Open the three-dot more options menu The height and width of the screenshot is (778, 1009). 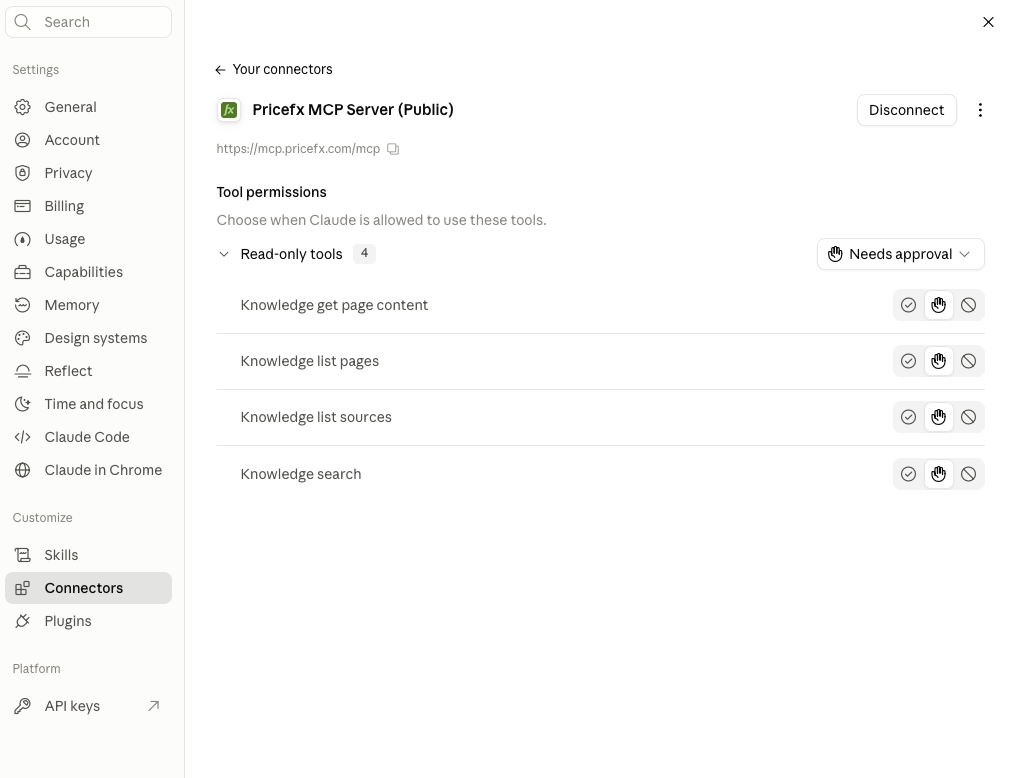[980, 110]
